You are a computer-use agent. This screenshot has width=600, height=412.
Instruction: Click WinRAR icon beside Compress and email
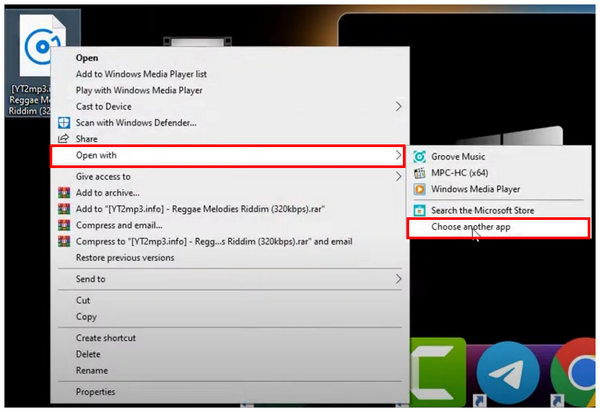pyautogui.click(x=64, y=225)
